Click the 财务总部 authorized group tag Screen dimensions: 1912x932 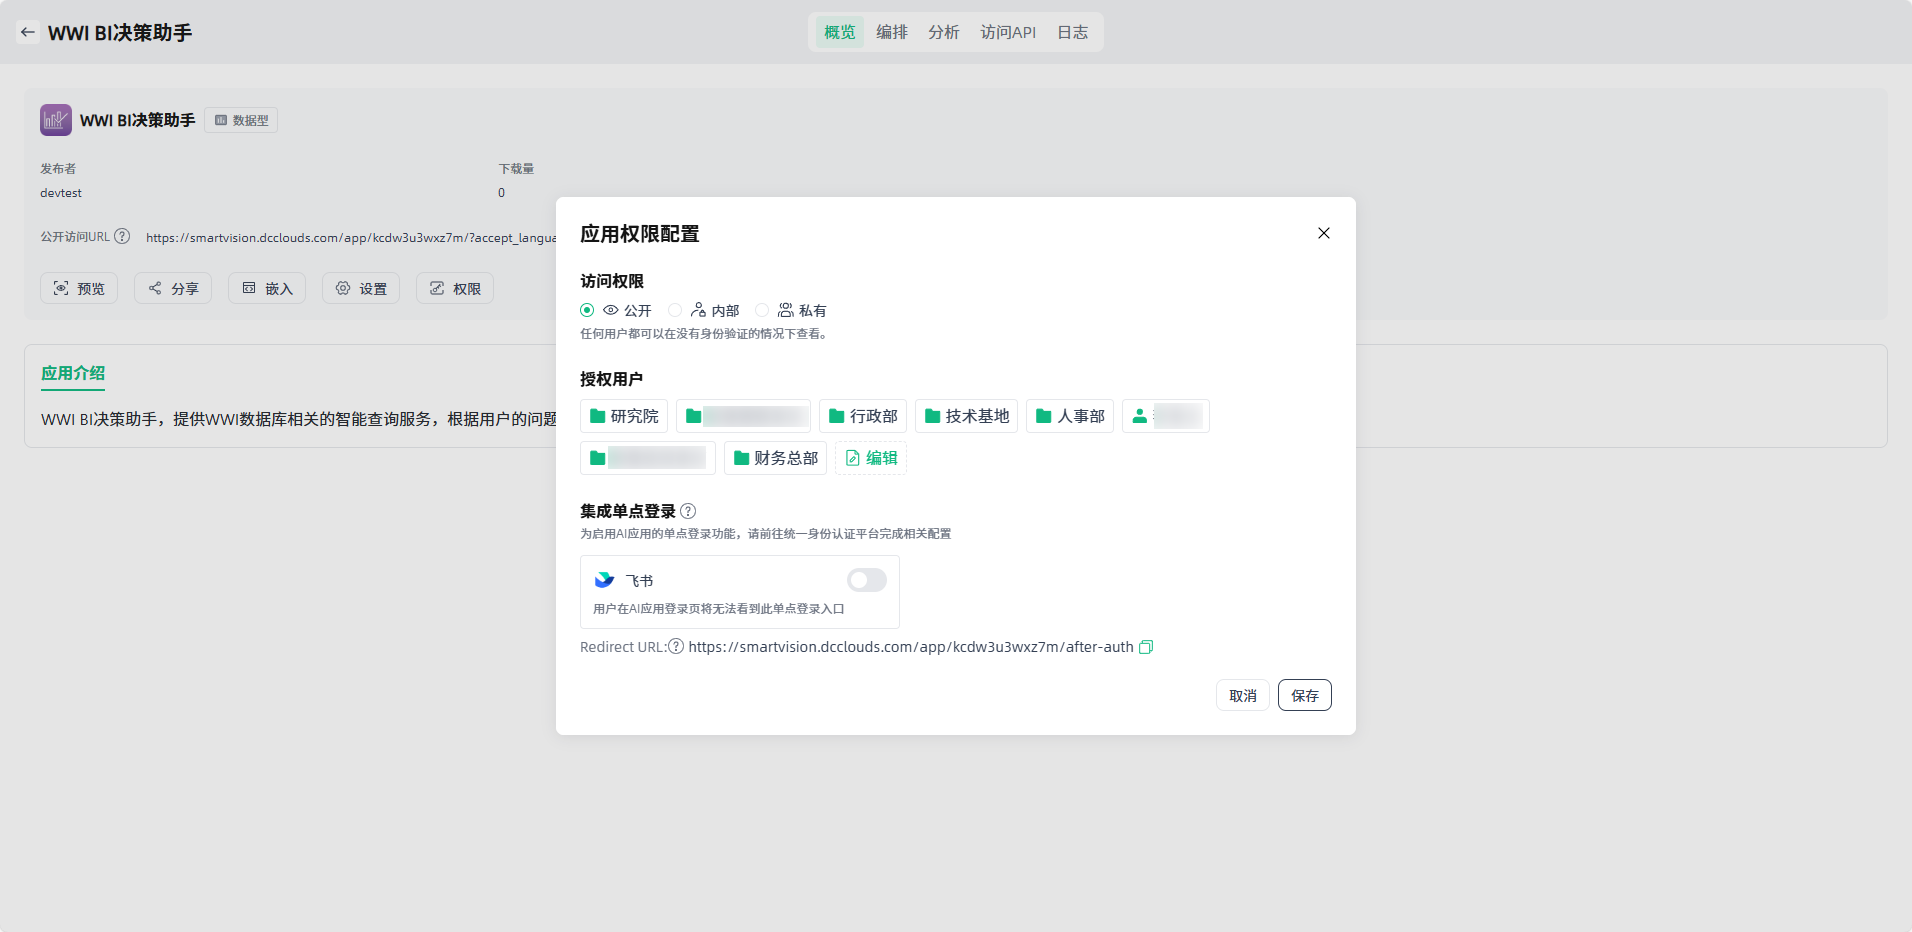tap(775, 458)
